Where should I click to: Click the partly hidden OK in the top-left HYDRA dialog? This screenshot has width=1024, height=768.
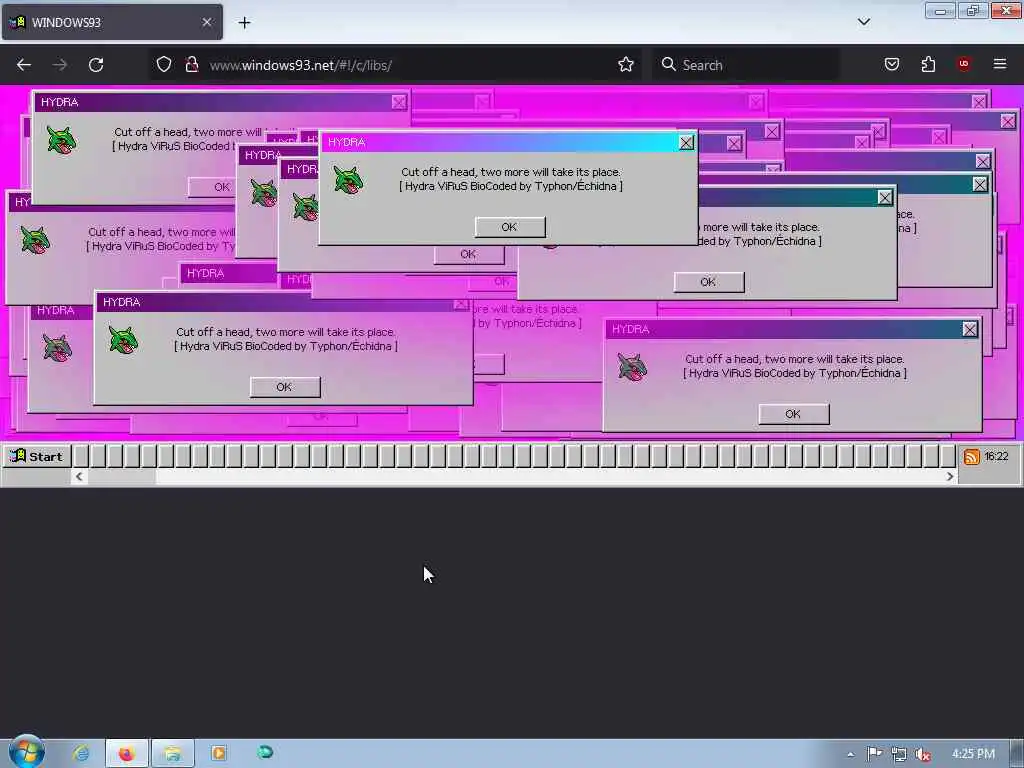point(212,187)
